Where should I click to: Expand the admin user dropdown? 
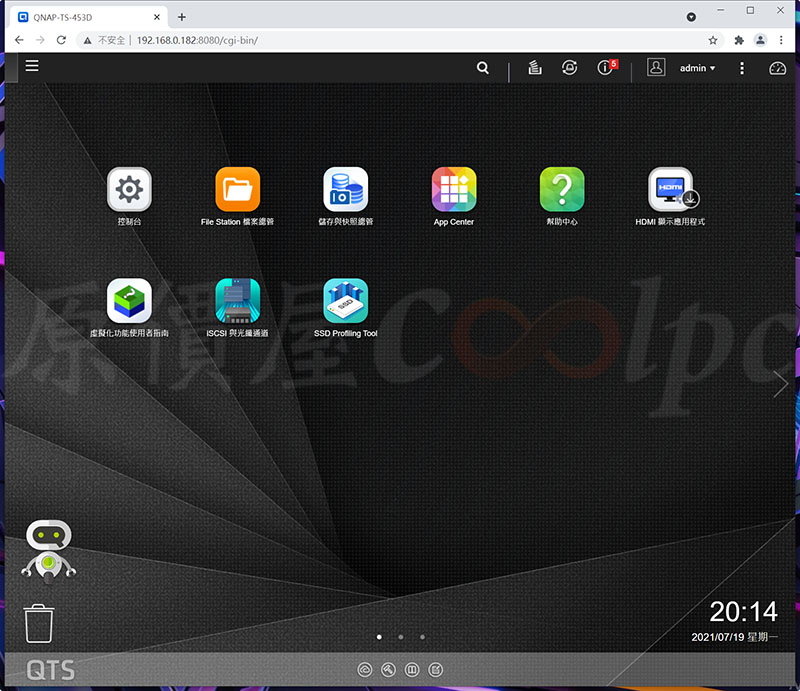[697, 68]
